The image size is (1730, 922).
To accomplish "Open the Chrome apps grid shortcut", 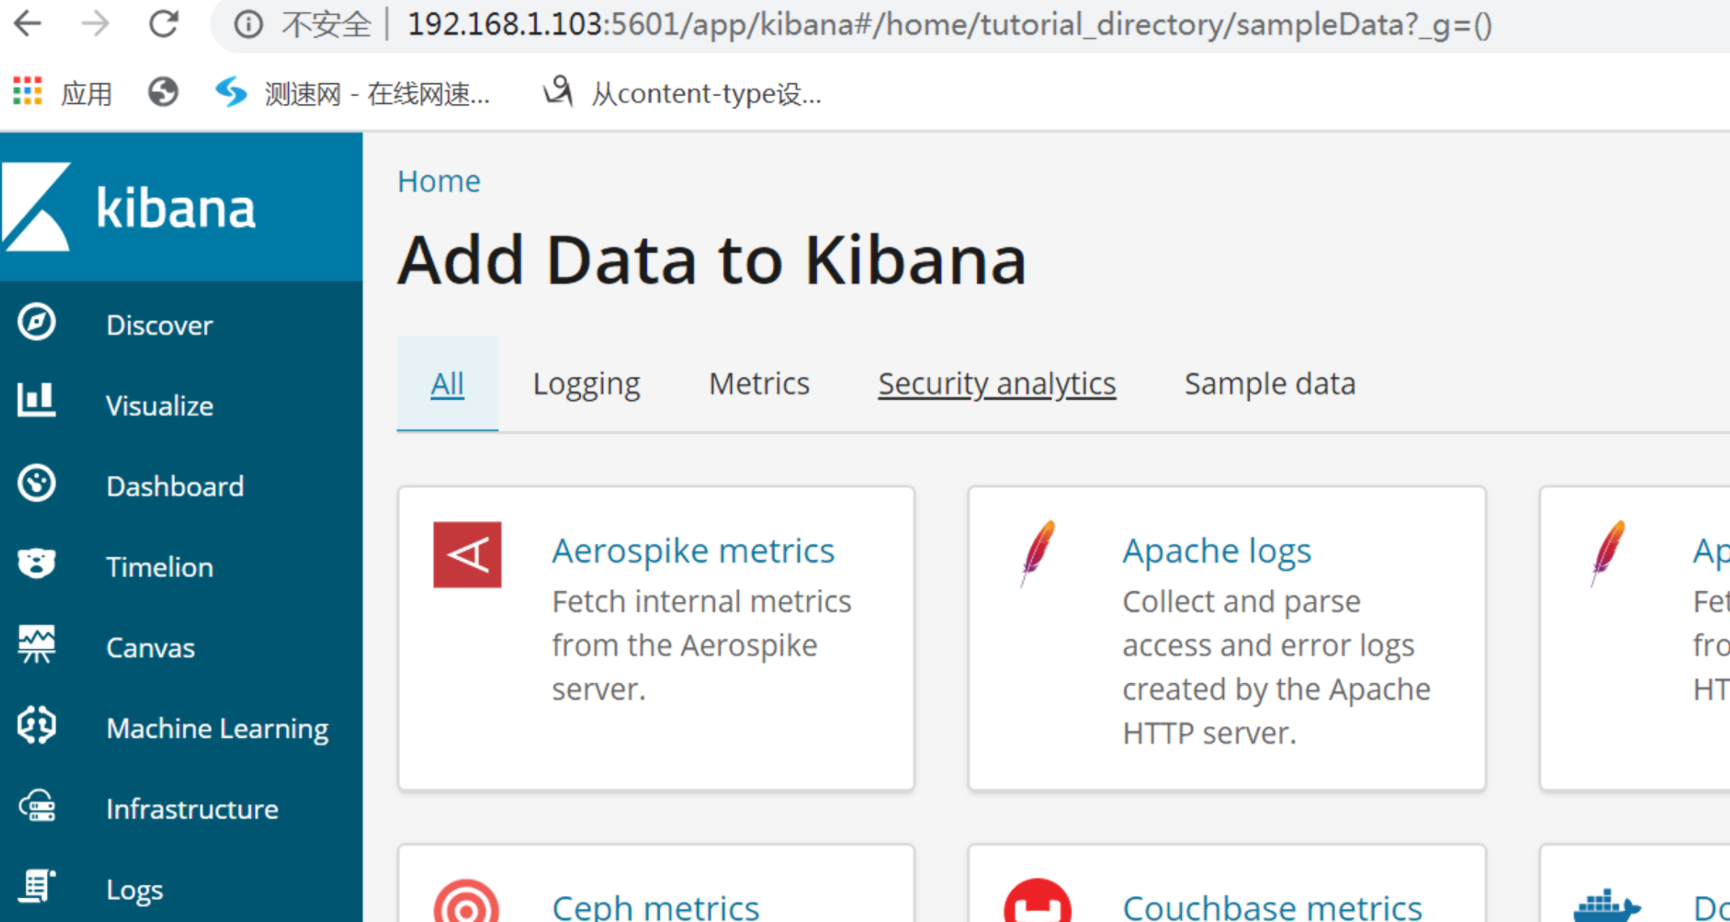I will pyautogui.click(x=28, y=92).
